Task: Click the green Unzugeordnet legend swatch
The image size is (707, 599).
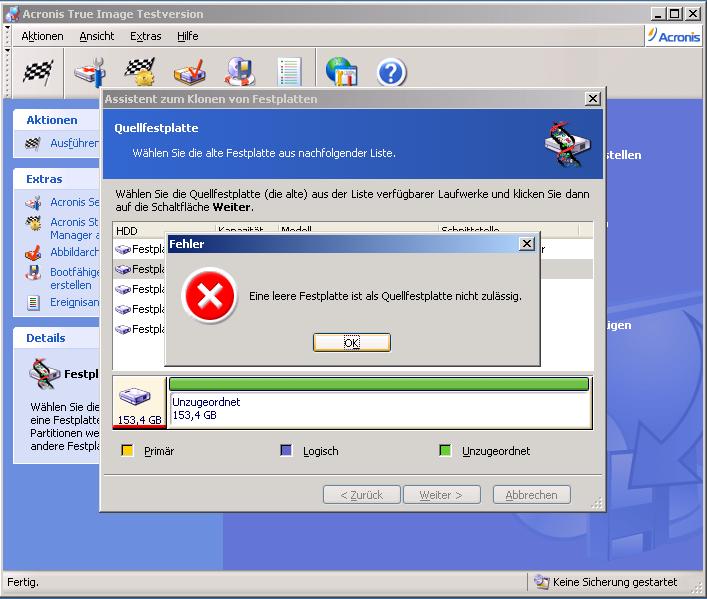Action: click(445, 450)
